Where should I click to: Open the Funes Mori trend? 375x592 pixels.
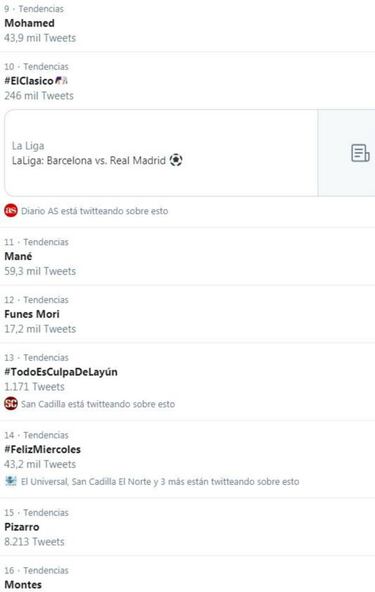point(32,314)
